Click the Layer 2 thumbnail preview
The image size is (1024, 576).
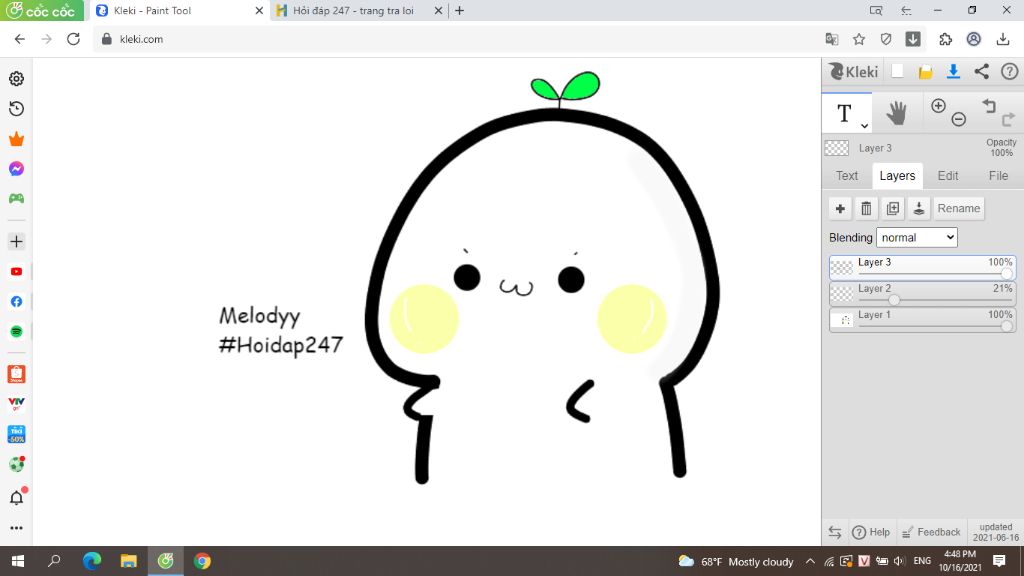point(842,293)
